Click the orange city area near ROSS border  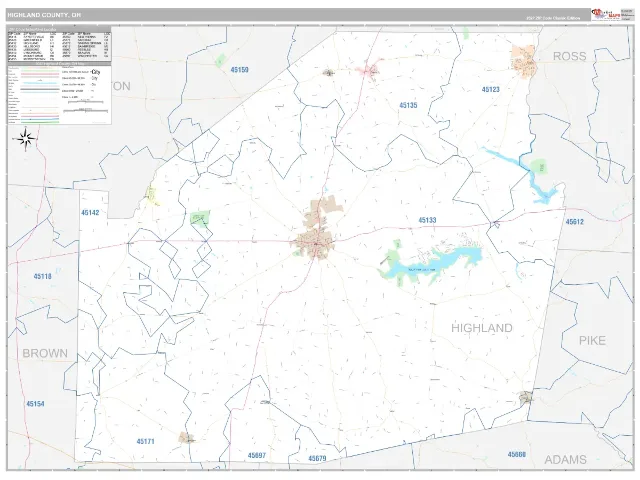click(x=523, y=60)
